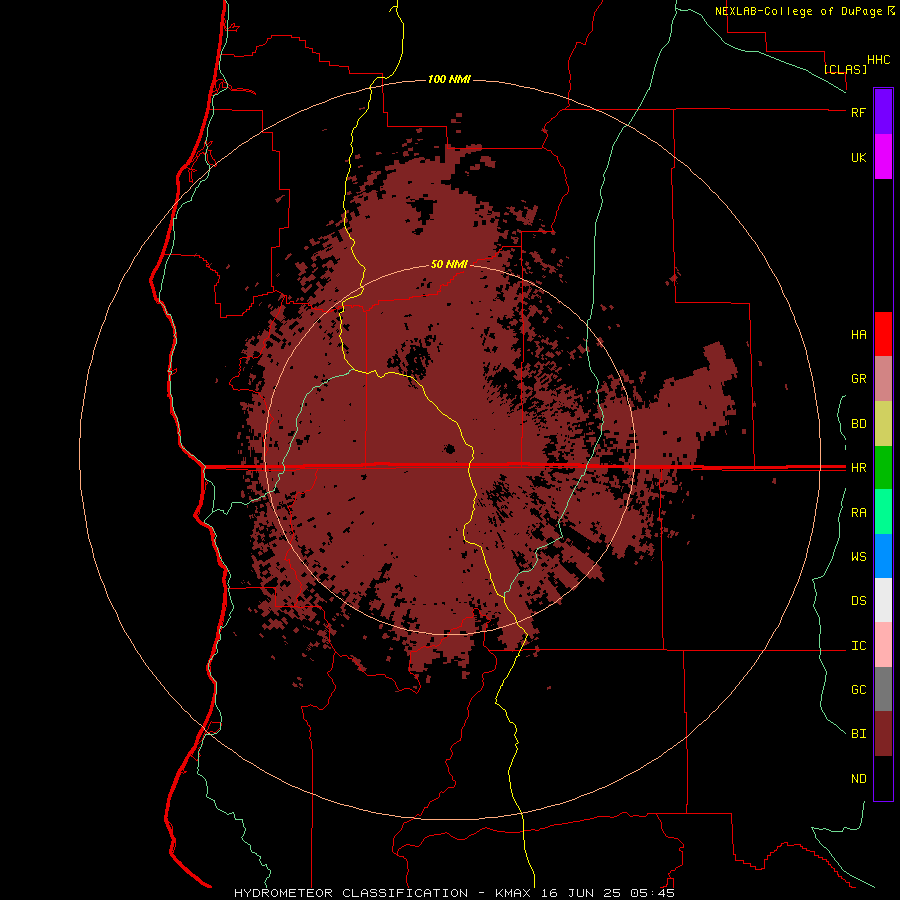Select the dusty pink GR legend swatch
The height and width of the screenshot is (900, 900).
tap(883, 379)
